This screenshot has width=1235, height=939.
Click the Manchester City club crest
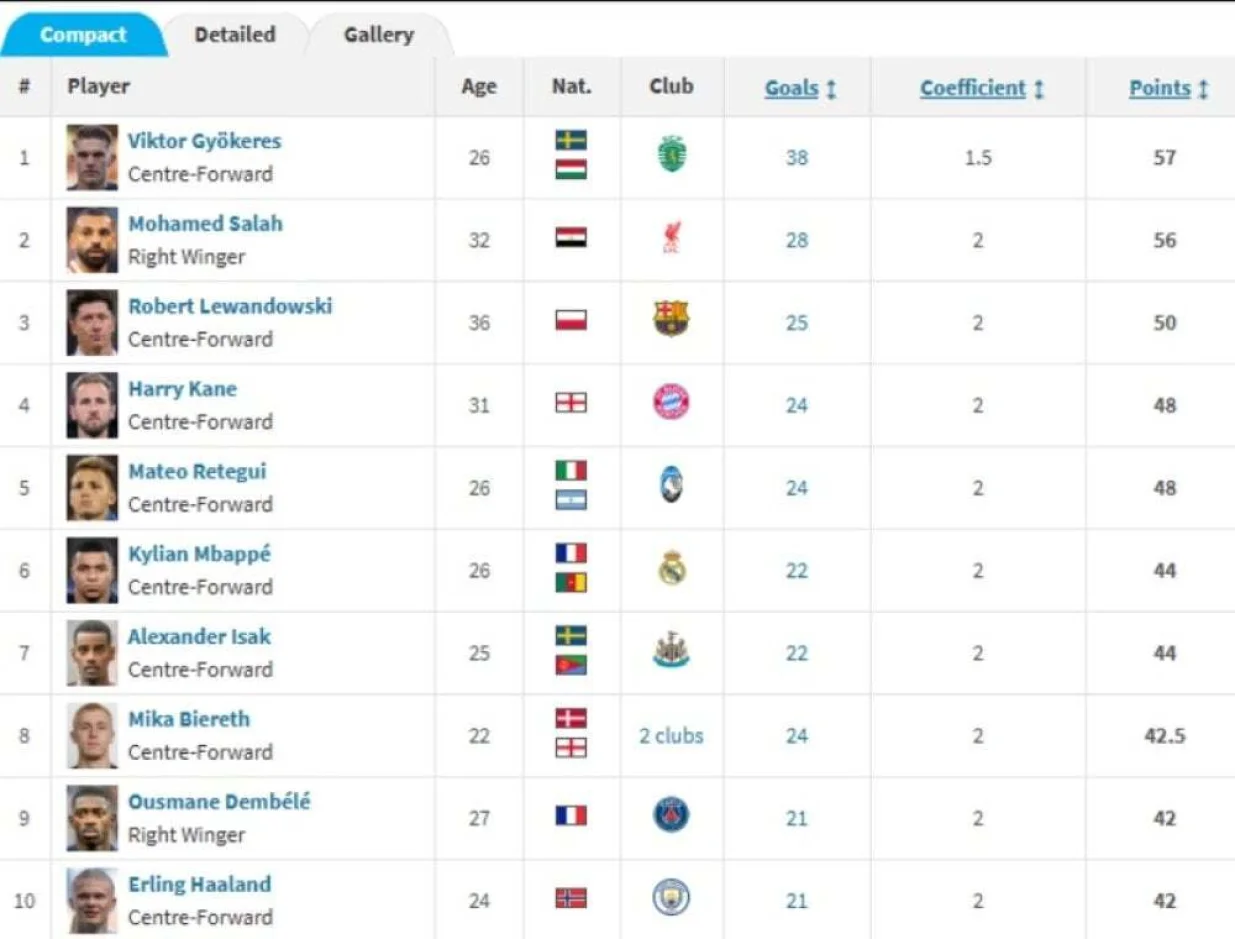point(671,899)
